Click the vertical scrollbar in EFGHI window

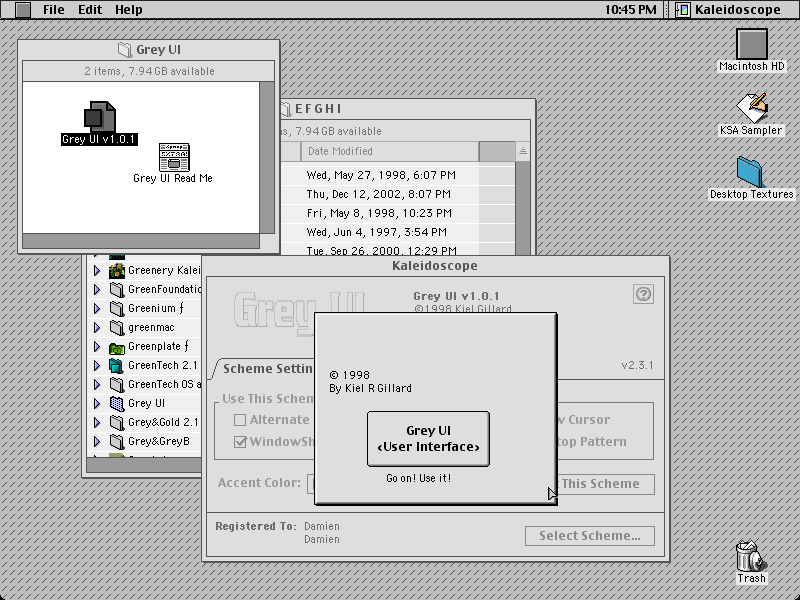(x=522, y=208)
